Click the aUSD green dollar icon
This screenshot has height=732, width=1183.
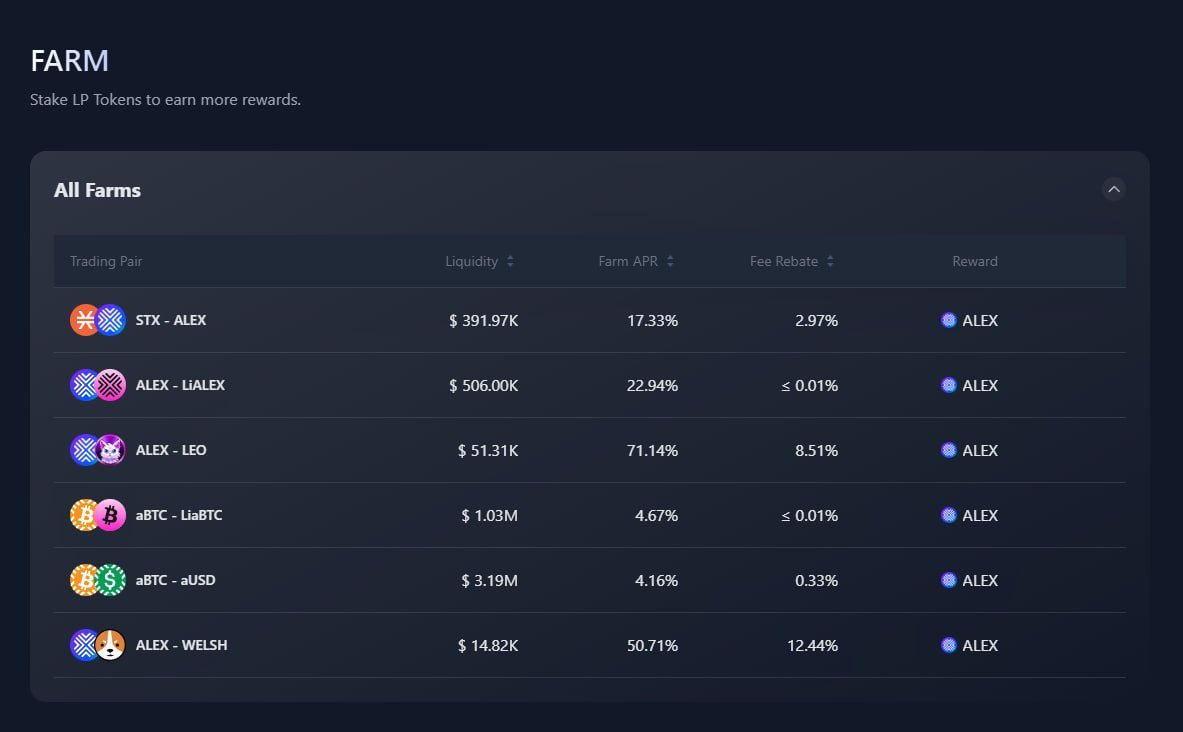click(111, 580)
